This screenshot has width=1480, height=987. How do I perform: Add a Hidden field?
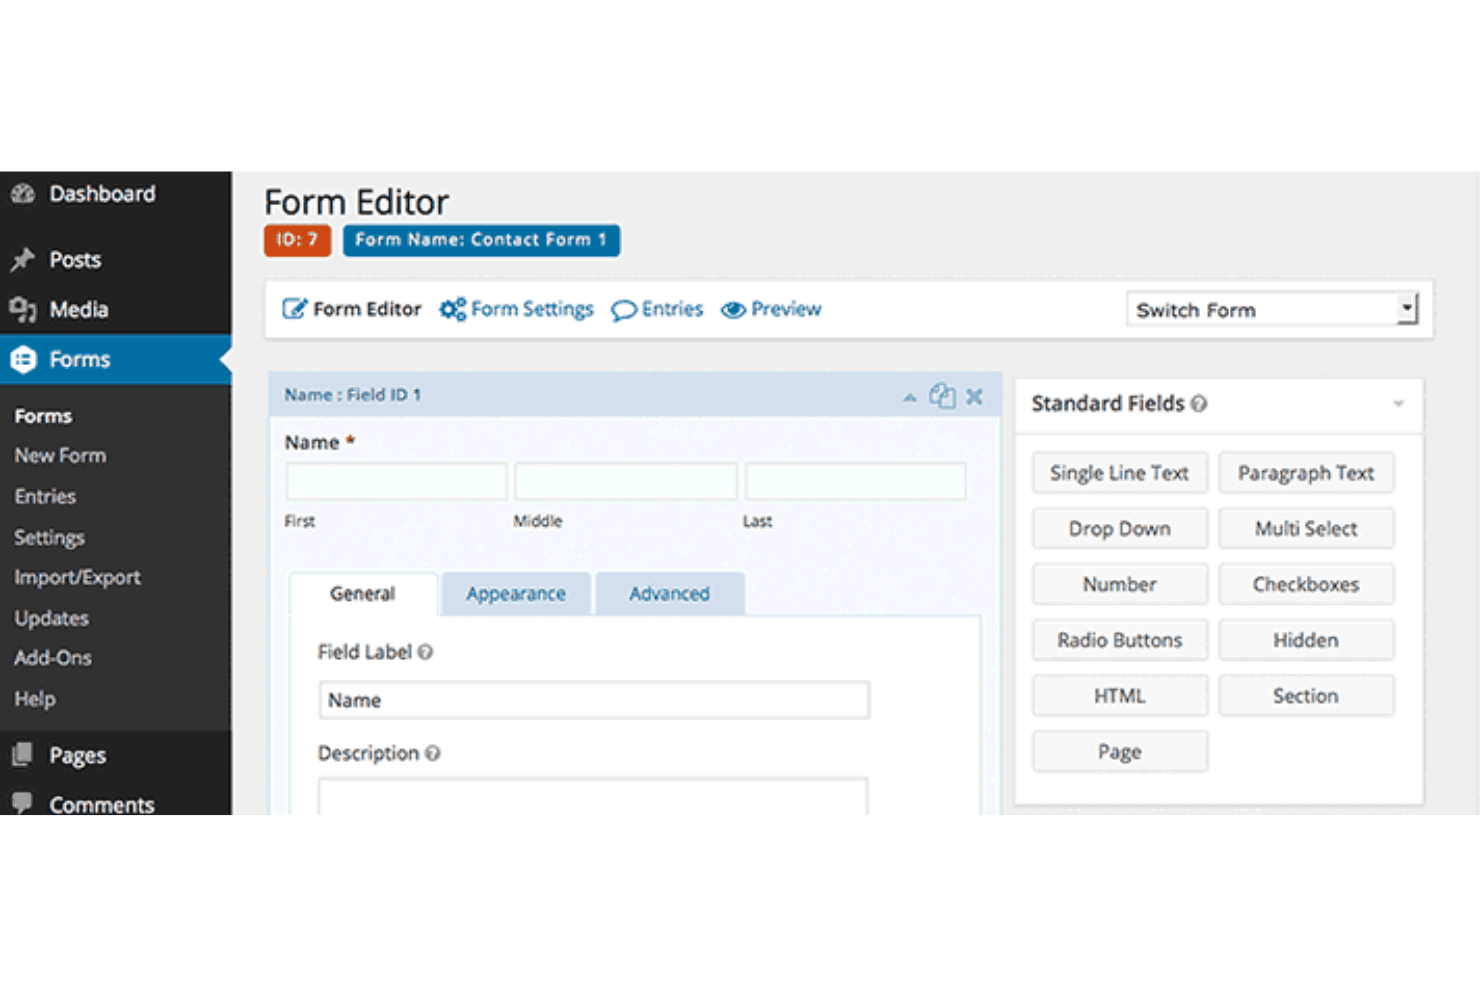click(x=1306, y=640)
